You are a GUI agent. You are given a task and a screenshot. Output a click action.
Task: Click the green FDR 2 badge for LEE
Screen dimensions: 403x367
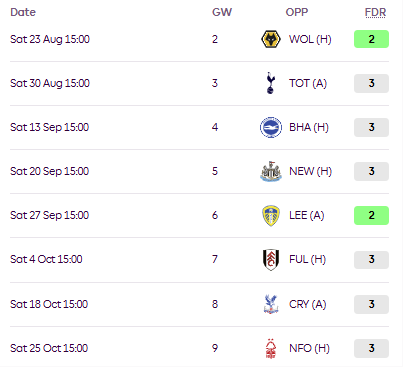click(371, 215)
